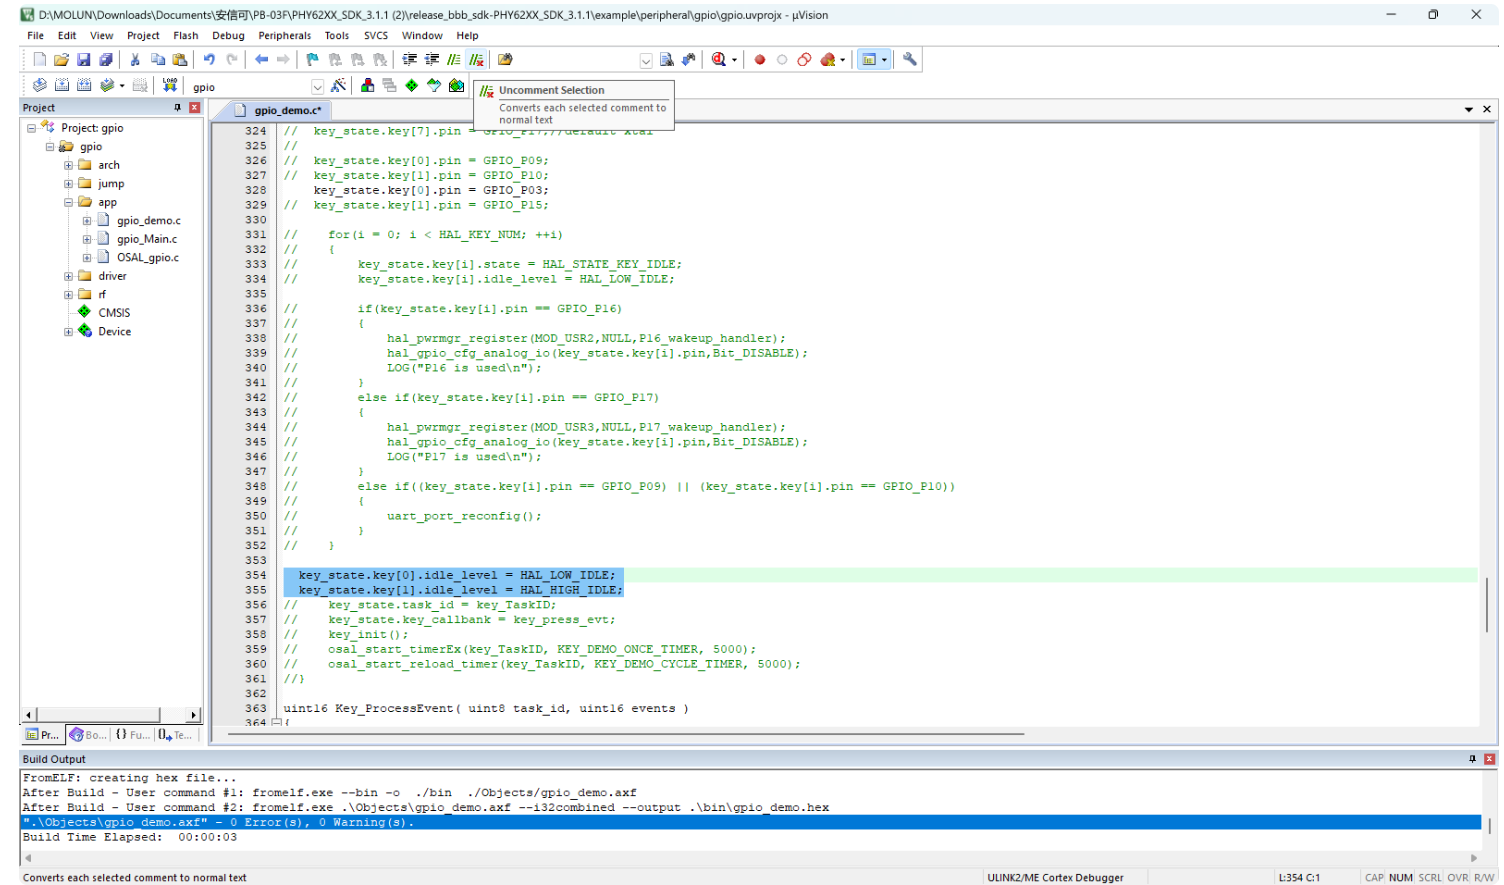1504x885 pixels.
Task: Open the window layout dropdown arrow
Action: pyautogui.click(x=884, y=61)
